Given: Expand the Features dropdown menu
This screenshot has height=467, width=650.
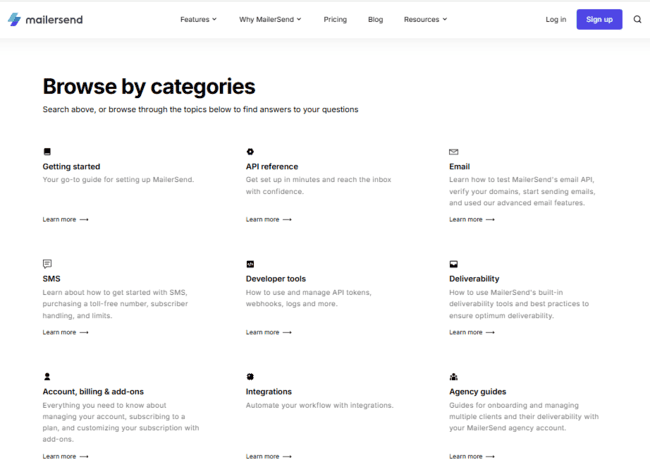Looking at the screenshot, I should [x=198, y=19].
